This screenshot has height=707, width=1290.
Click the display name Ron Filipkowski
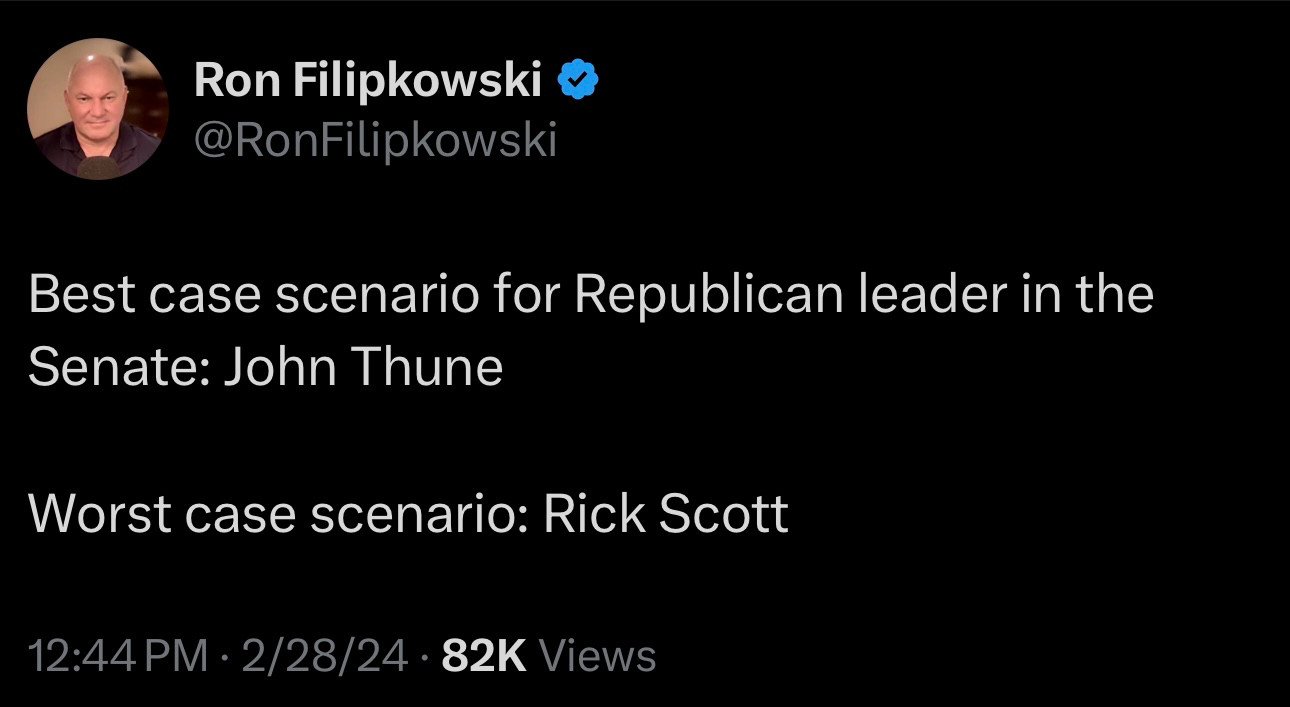click(x=368, y=80)
